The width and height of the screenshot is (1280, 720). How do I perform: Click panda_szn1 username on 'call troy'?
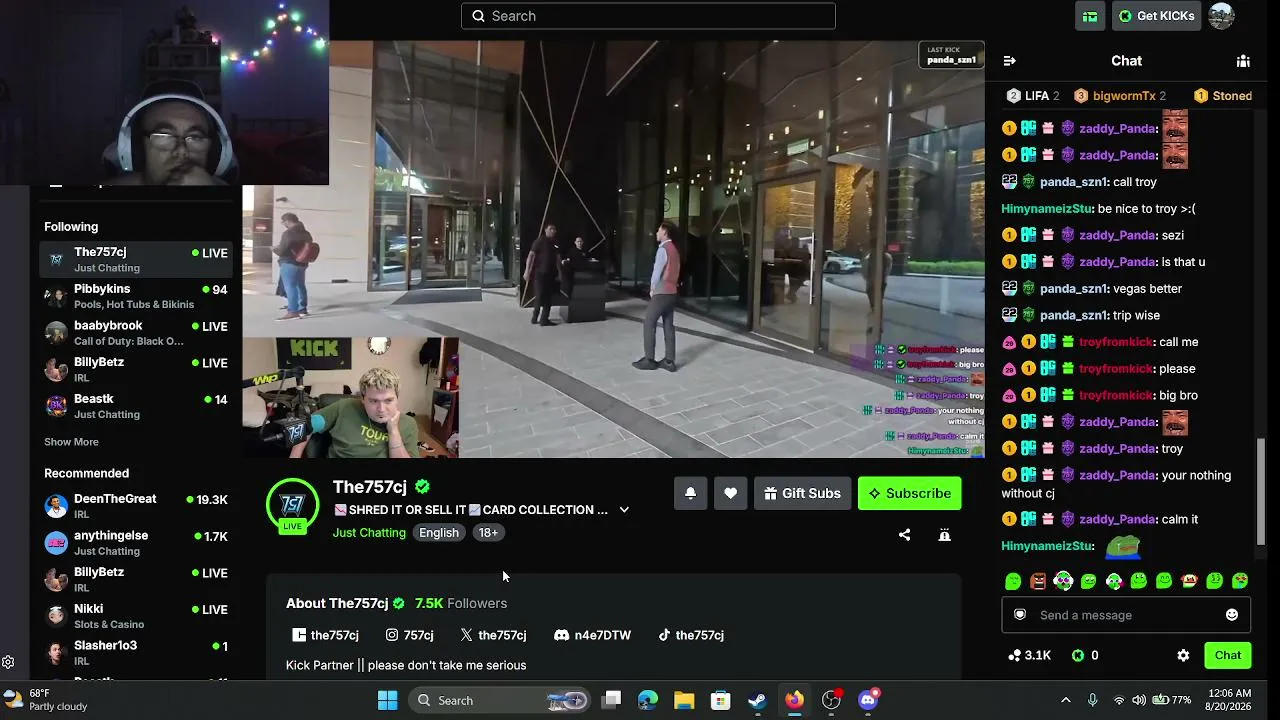[x=1073, y=182]
